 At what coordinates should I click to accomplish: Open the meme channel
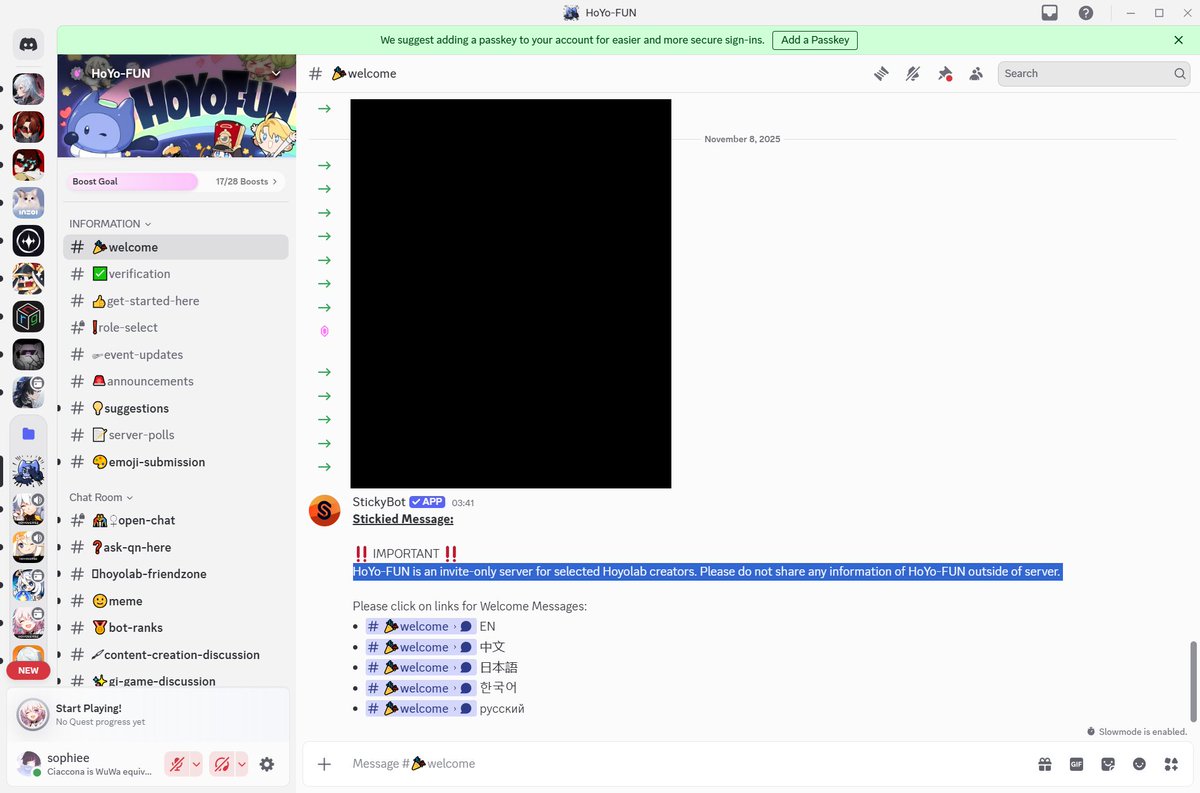click(176, 601)
